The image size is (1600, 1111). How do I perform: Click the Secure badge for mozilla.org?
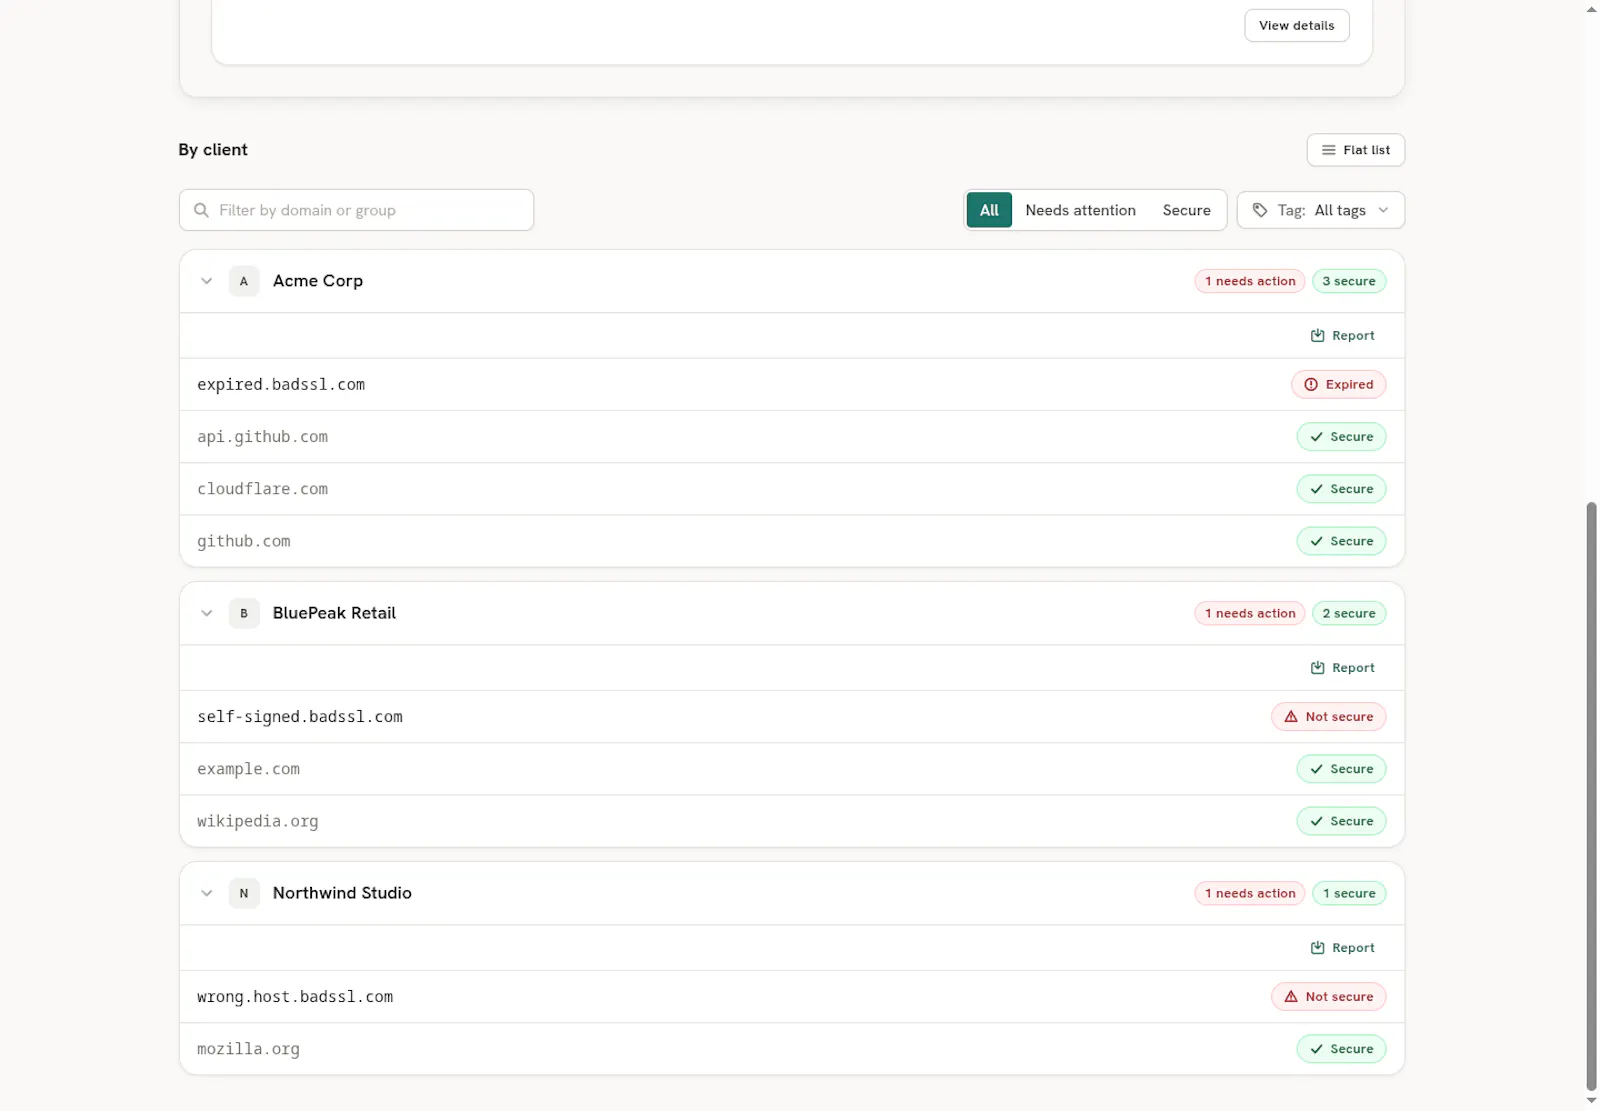(1340, 1049)
